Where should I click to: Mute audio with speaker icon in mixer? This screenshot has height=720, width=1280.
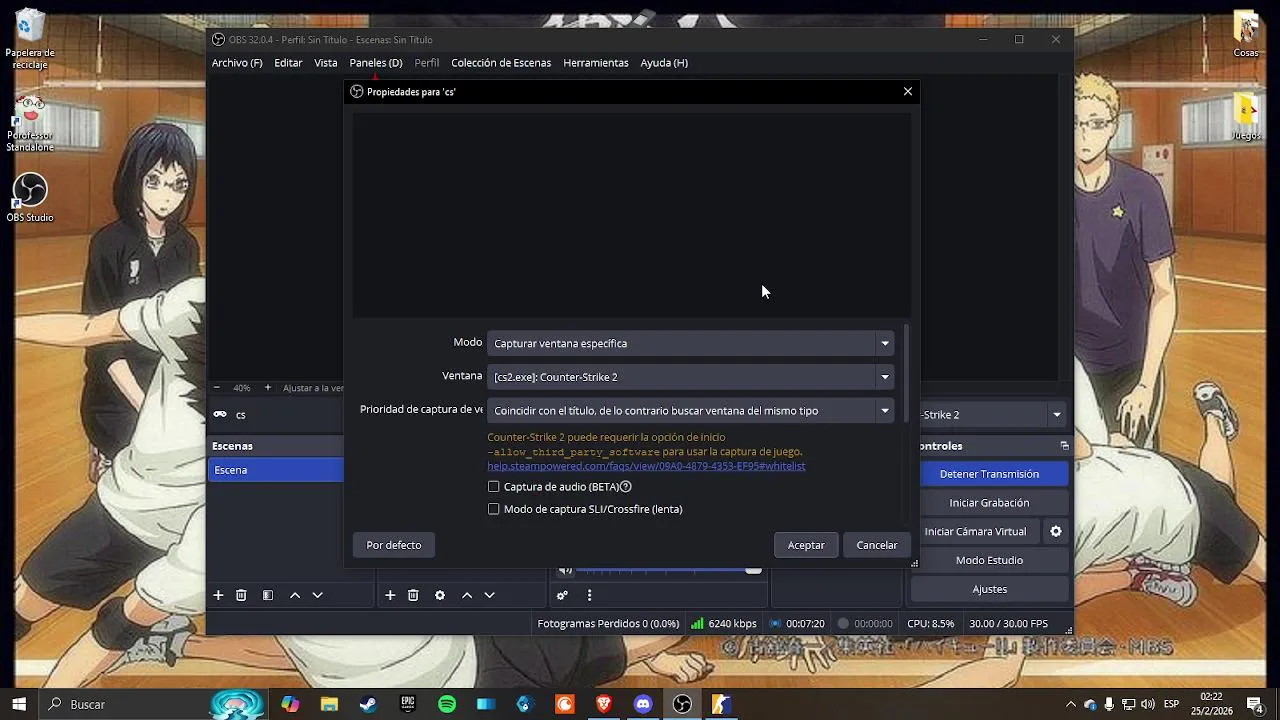[565, 570]
